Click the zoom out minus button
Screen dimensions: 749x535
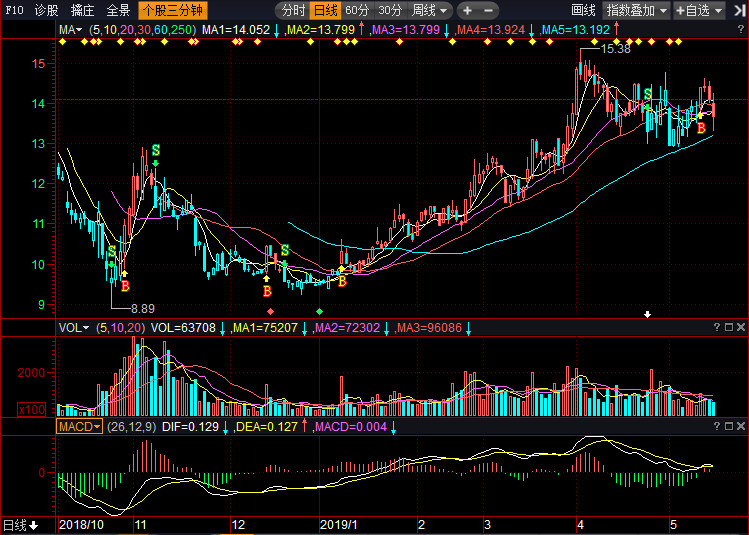[488, 10]
